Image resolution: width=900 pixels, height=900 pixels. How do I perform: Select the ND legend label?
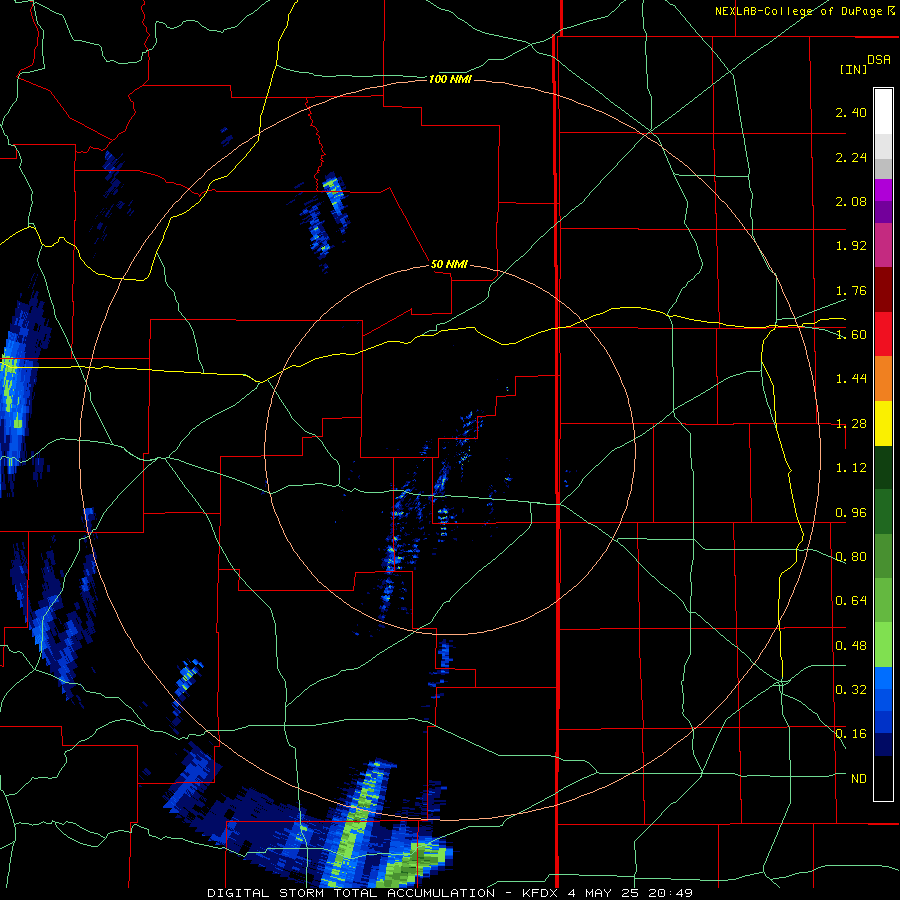click(x=859, y=779)
